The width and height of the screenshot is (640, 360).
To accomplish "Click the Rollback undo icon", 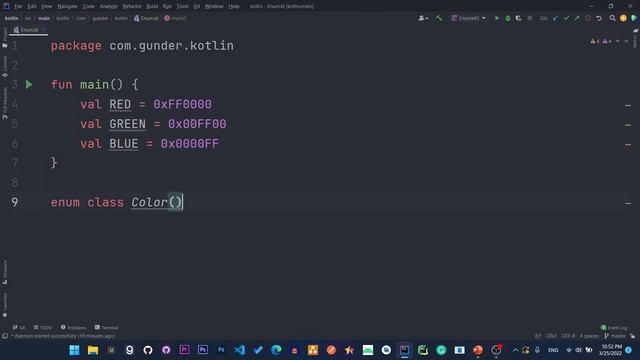I will coord(599,18).
